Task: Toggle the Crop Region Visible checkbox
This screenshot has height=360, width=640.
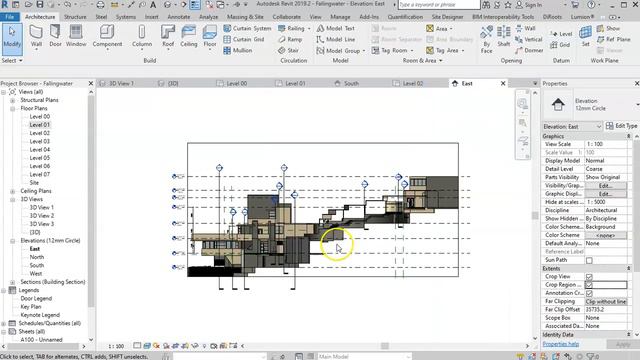Action: coord(589,285)
